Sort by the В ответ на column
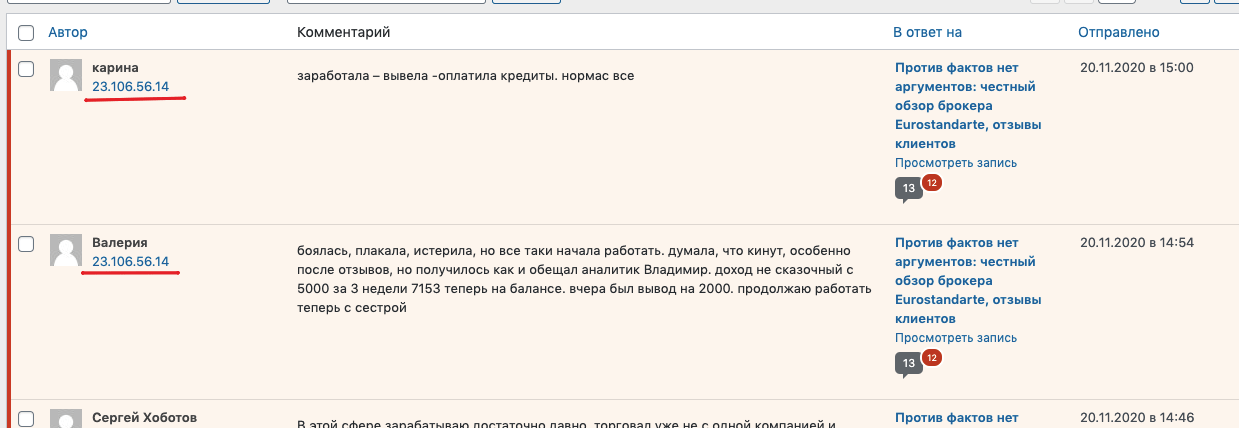The height and width of the screenshot is (428, 1239). 927,32
